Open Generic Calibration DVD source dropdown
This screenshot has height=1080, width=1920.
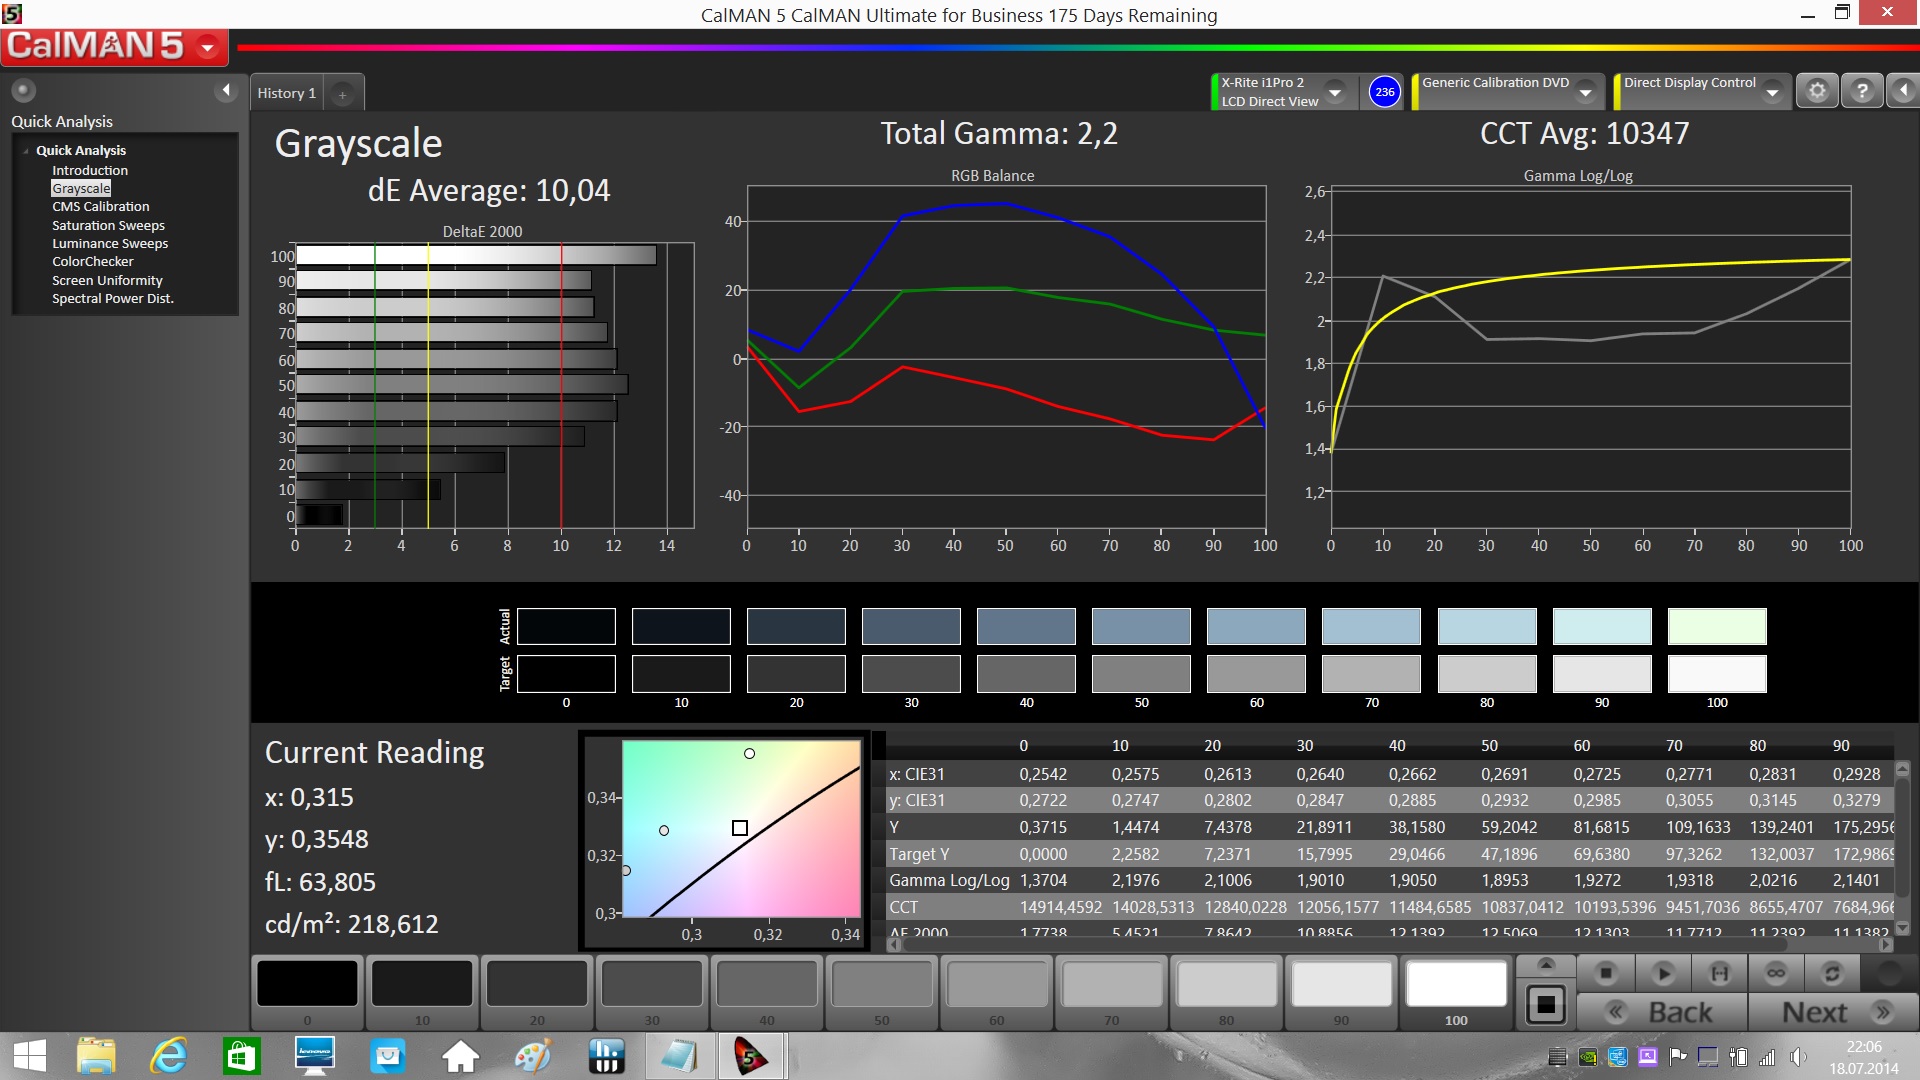pyautogui.click(x=1585, y=92)
